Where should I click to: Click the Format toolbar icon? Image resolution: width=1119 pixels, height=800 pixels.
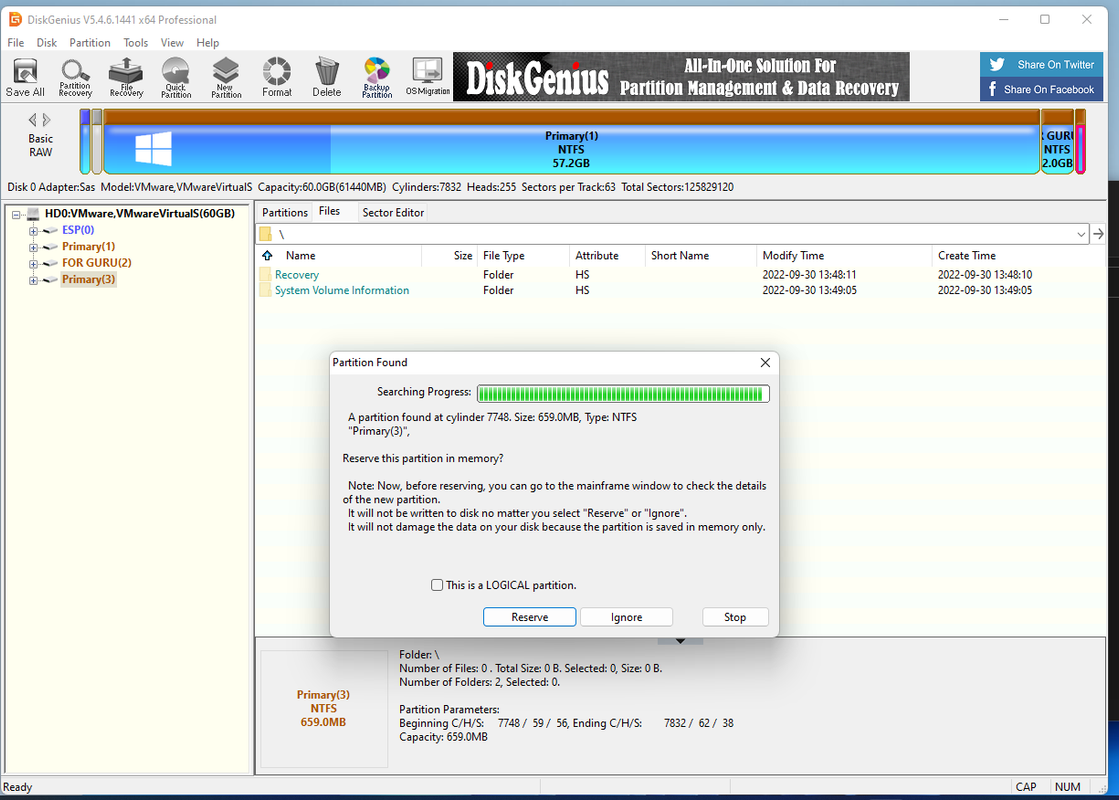(x=277, y=77)
